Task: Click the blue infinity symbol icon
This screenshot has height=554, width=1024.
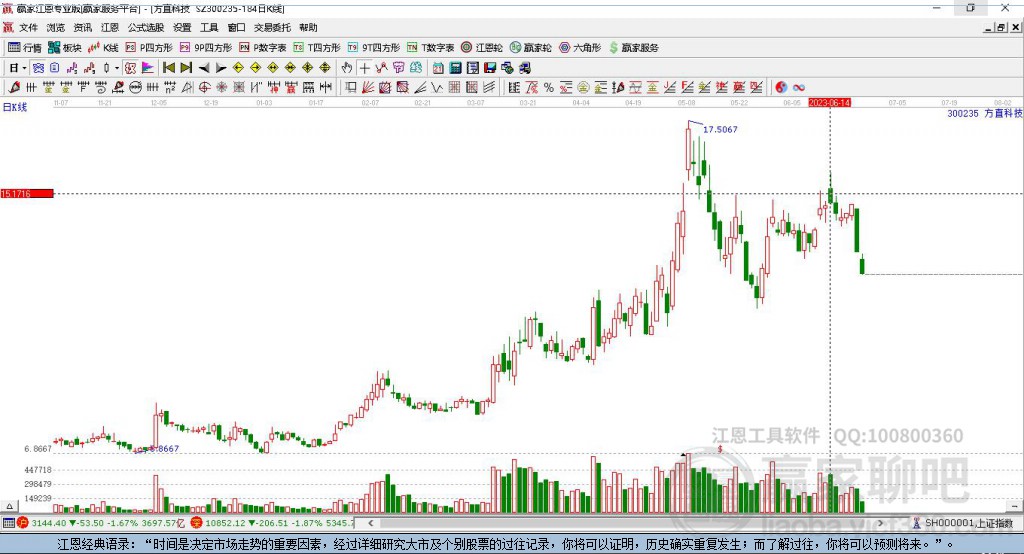Action: (799, 88)
